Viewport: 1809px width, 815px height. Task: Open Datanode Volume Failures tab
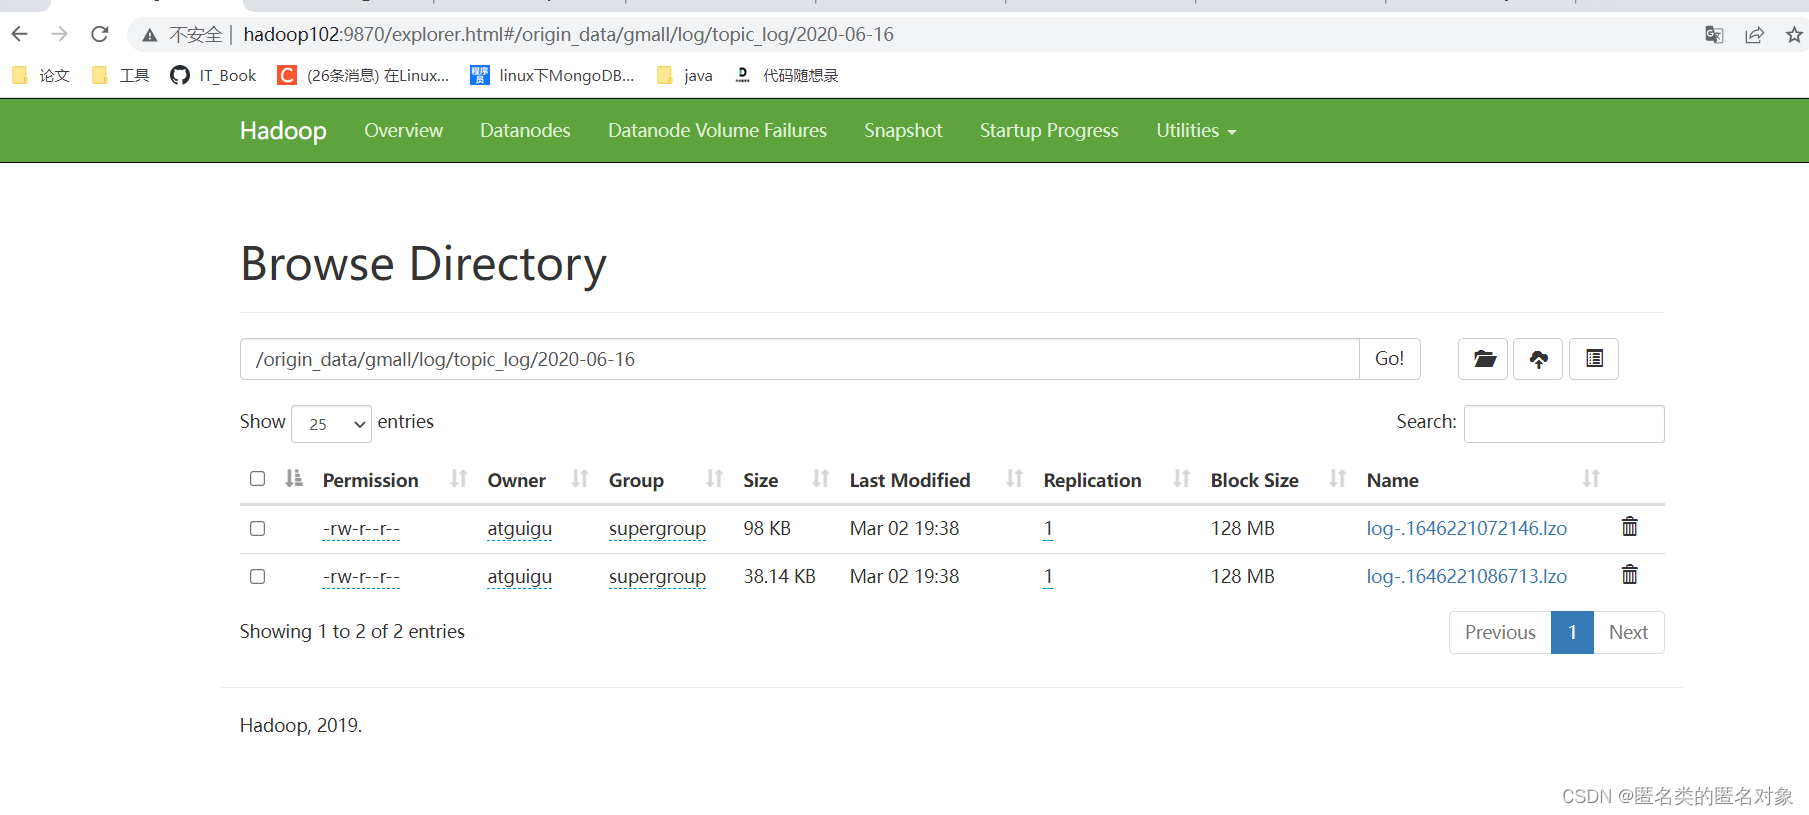717,130
